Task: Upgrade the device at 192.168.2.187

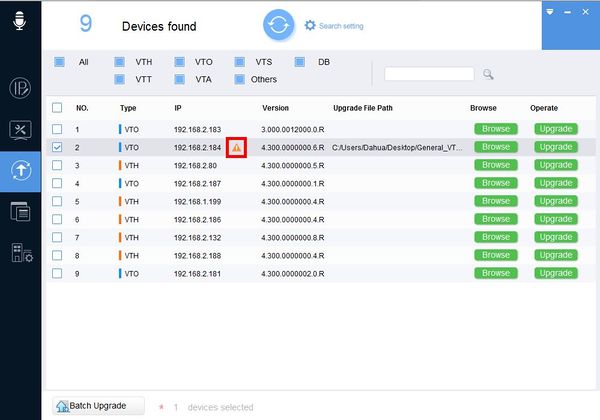Action: point(556,183)
